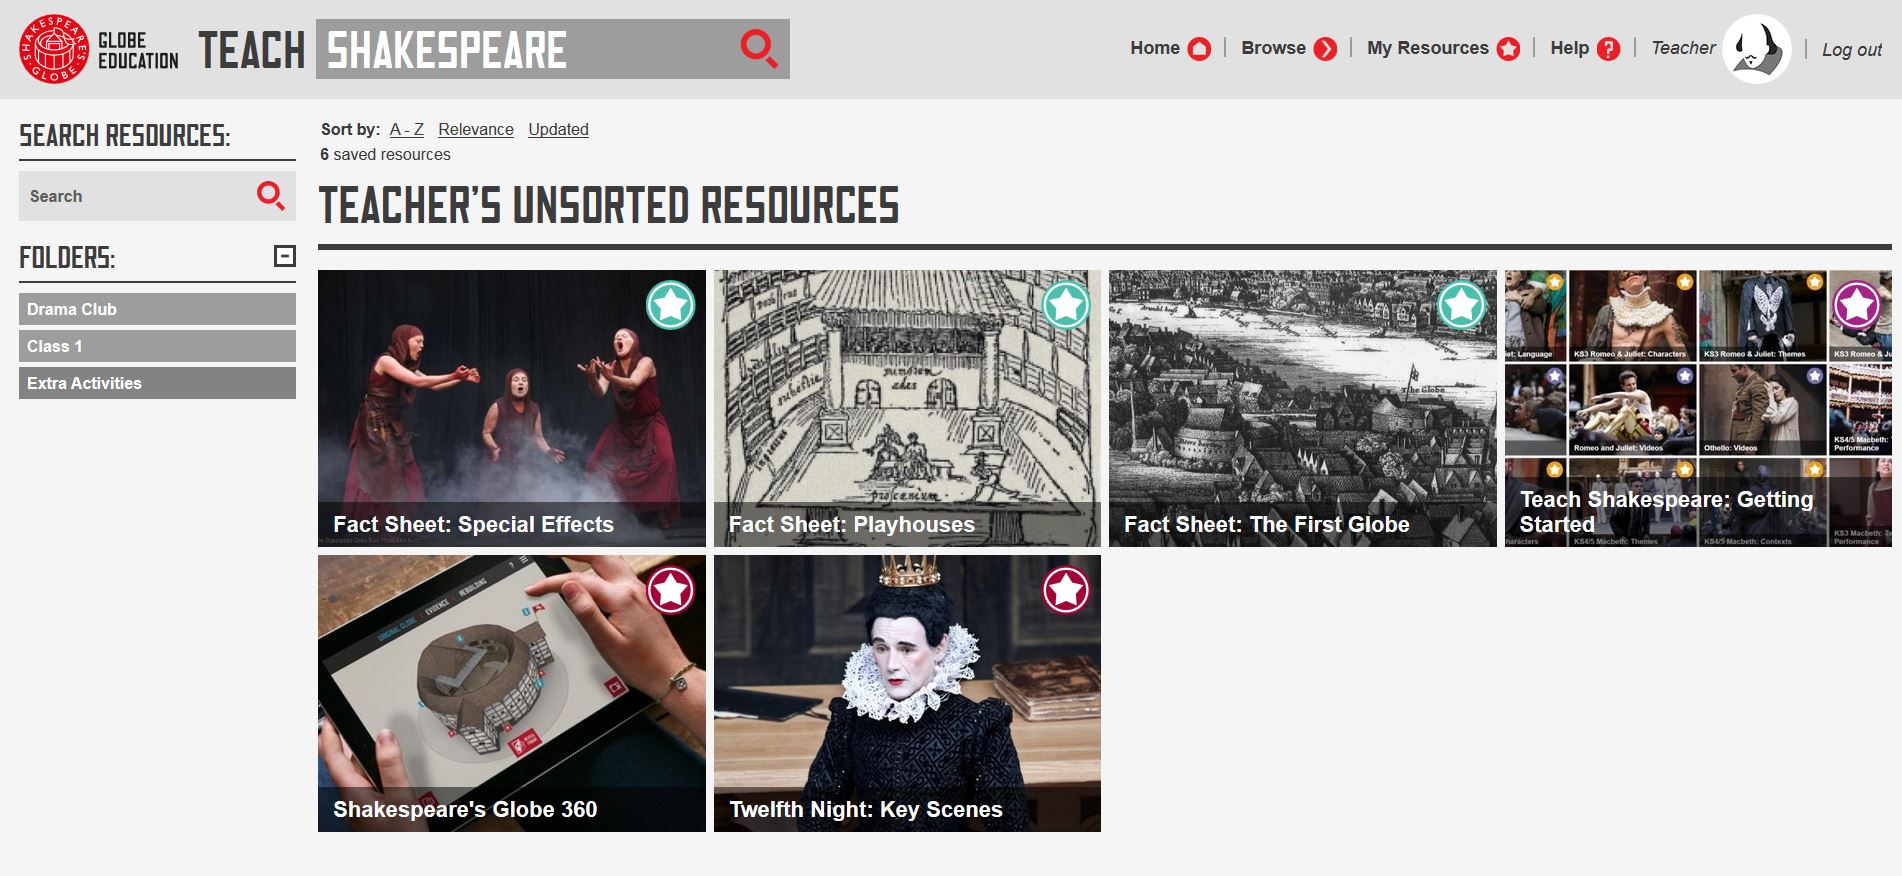Toggle saved star on Twelfth Night: Key Scenes
The height and width of the screenshot is (876, 1902).
pos(1066,590)
